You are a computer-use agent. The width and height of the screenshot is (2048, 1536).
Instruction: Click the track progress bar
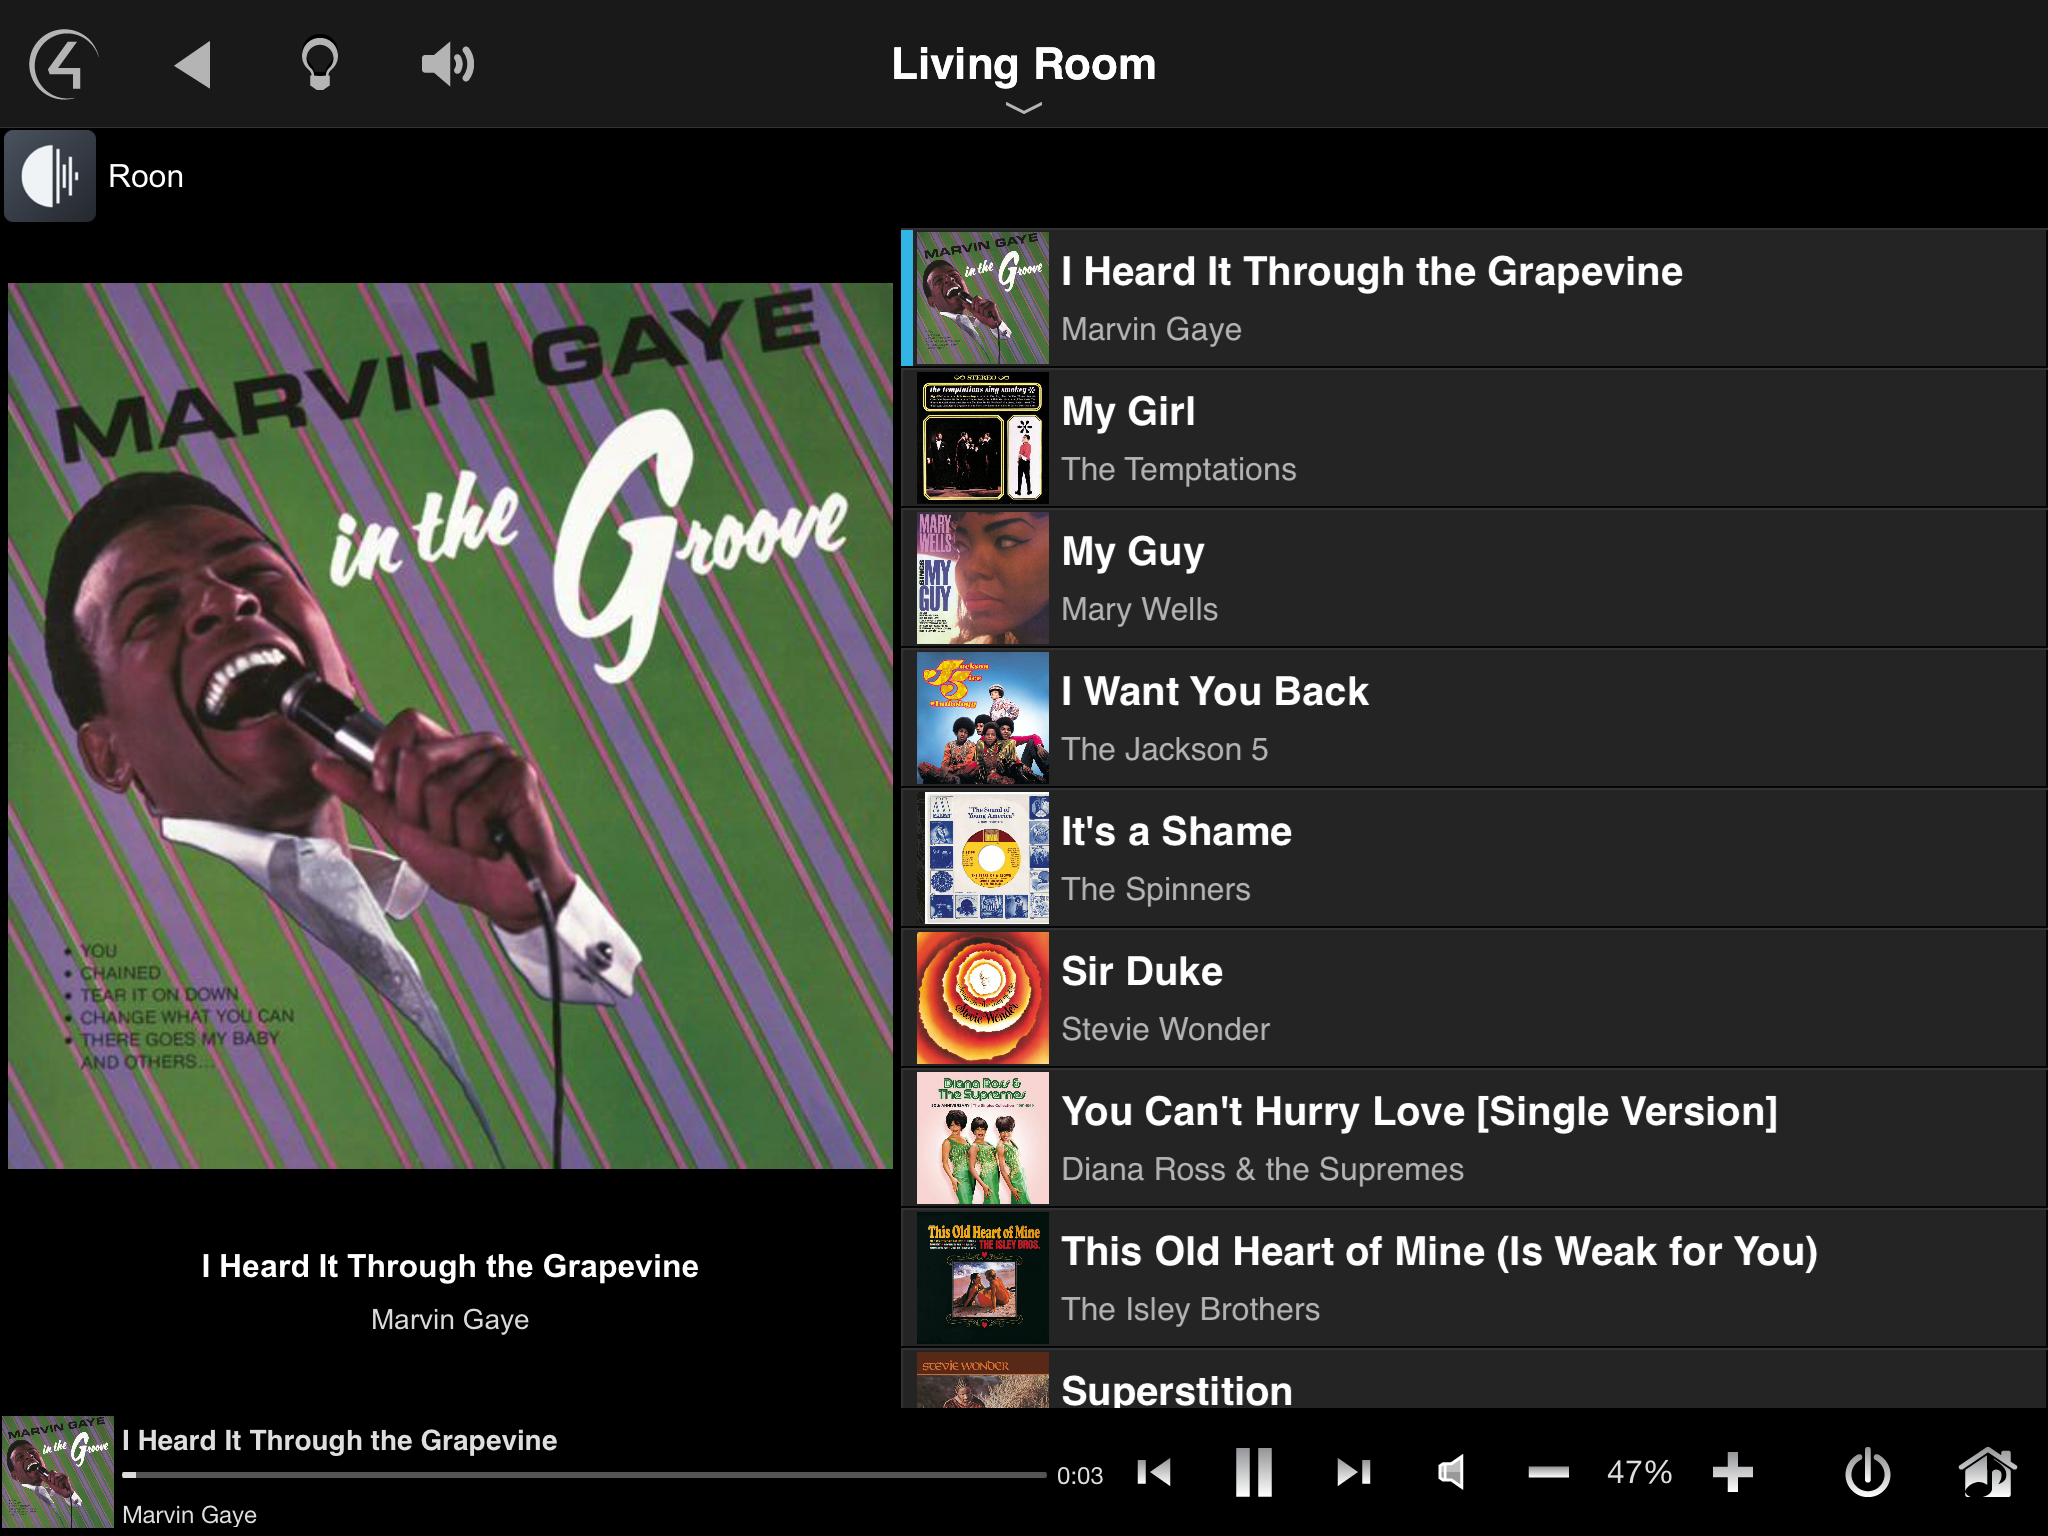point(584,1474)
